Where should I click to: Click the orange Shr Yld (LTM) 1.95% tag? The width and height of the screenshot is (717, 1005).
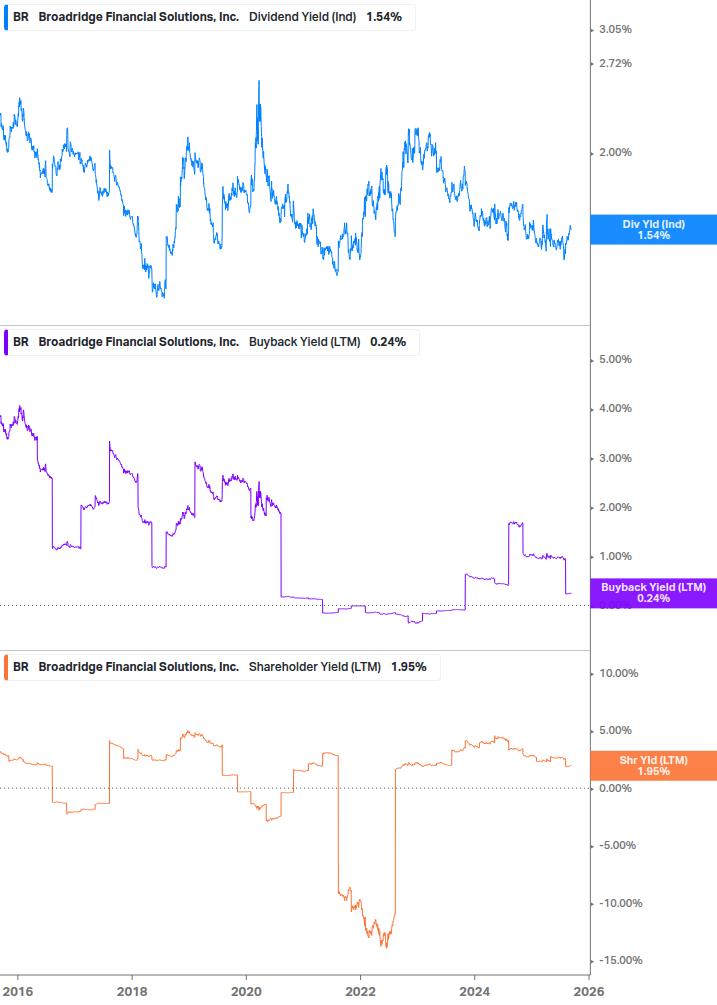point(654,765)
